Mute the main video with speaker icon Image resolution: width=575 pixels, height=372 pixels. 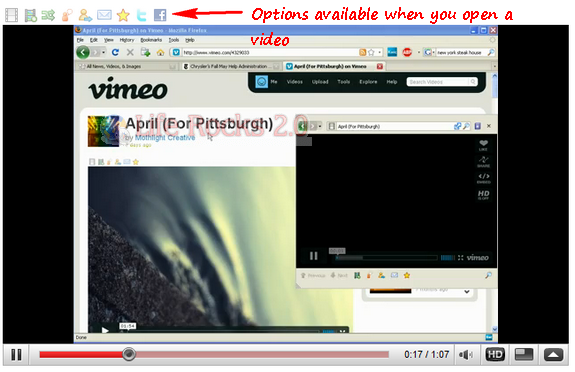466,355
